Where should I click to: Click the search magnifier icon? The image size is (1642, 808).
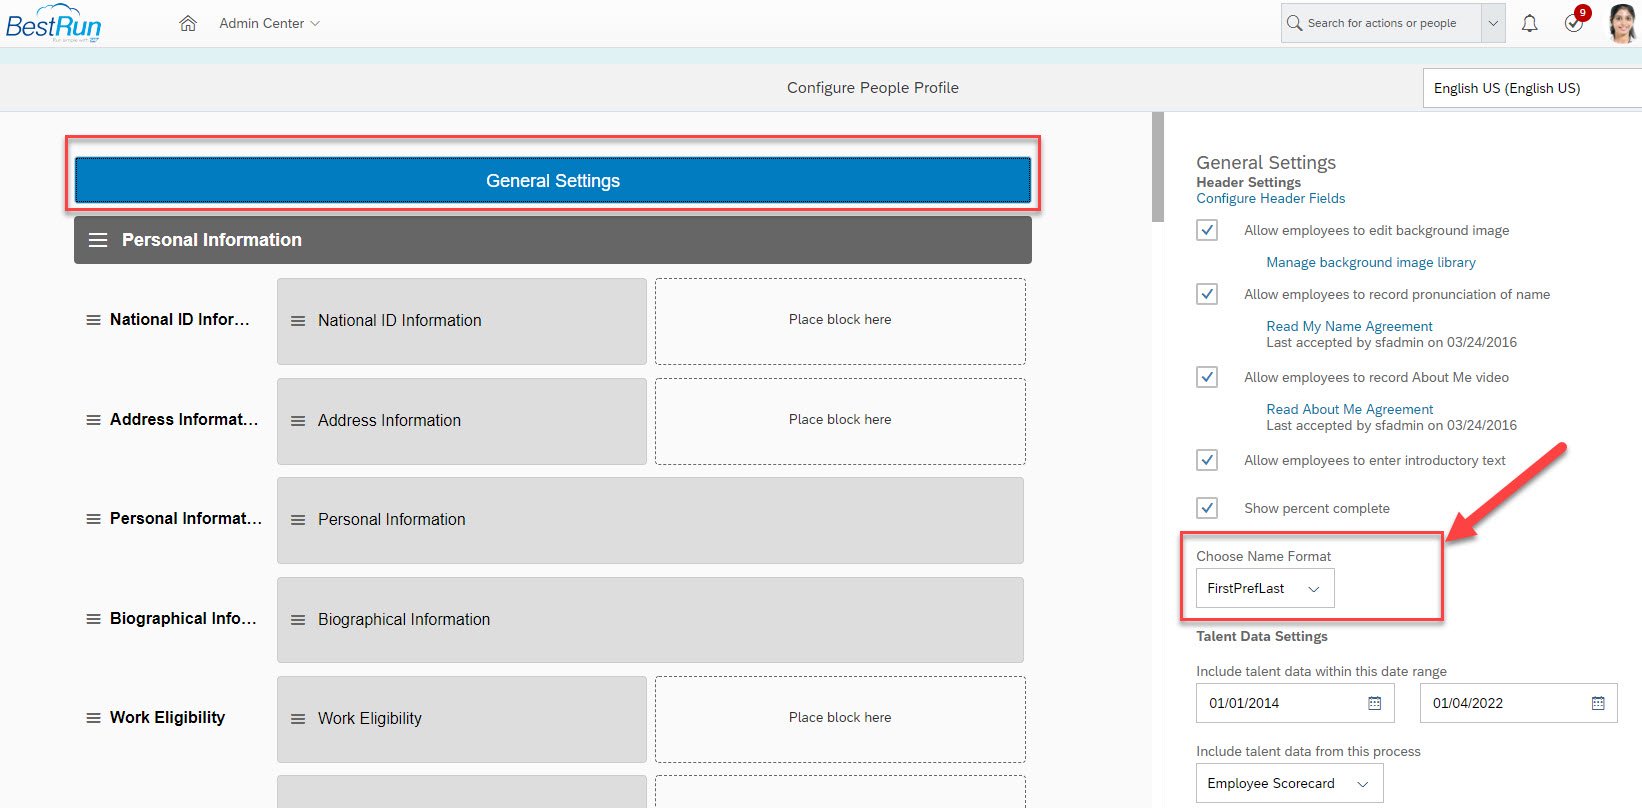(1295, 23)
